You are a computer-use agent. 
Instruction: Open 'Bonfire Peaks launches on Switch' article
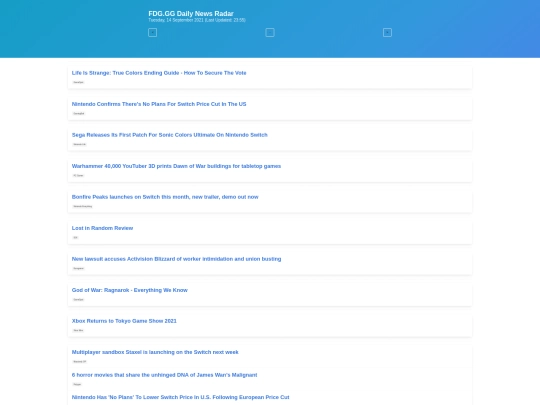tap(165, 197)
